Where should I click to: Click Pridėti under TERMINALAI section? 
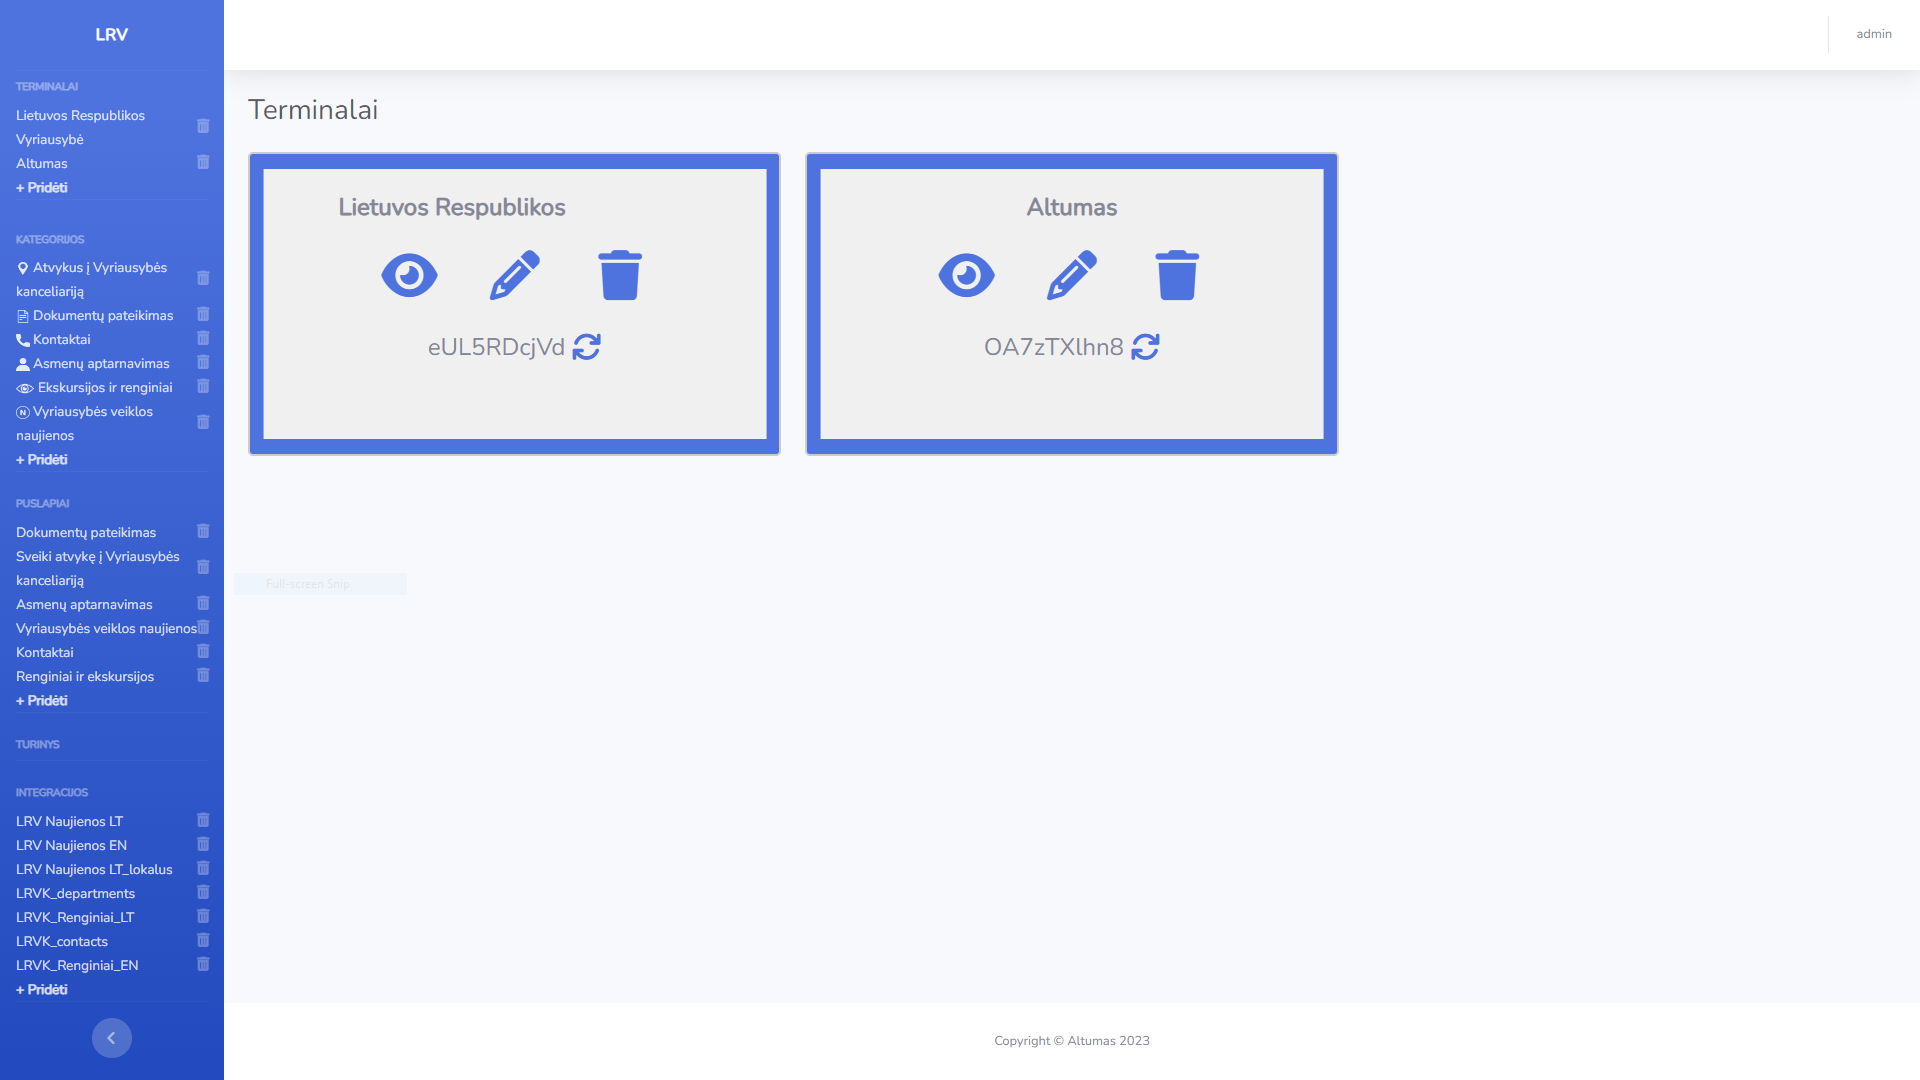pyautogui.click(x=42, y=187)
